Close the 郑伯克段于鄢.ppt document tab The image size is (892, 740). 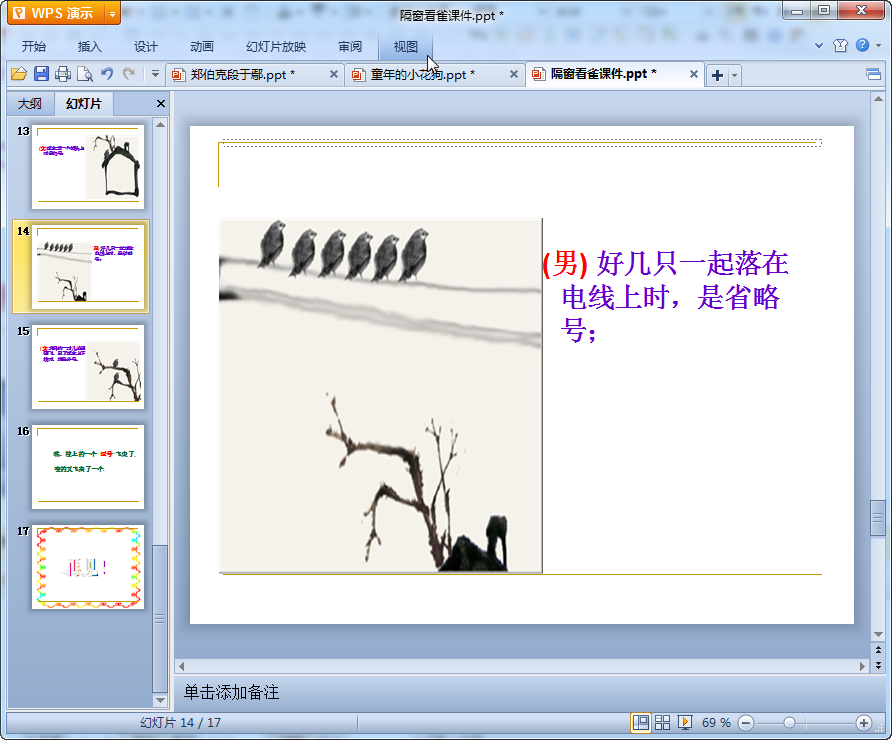tap(334, 74)
